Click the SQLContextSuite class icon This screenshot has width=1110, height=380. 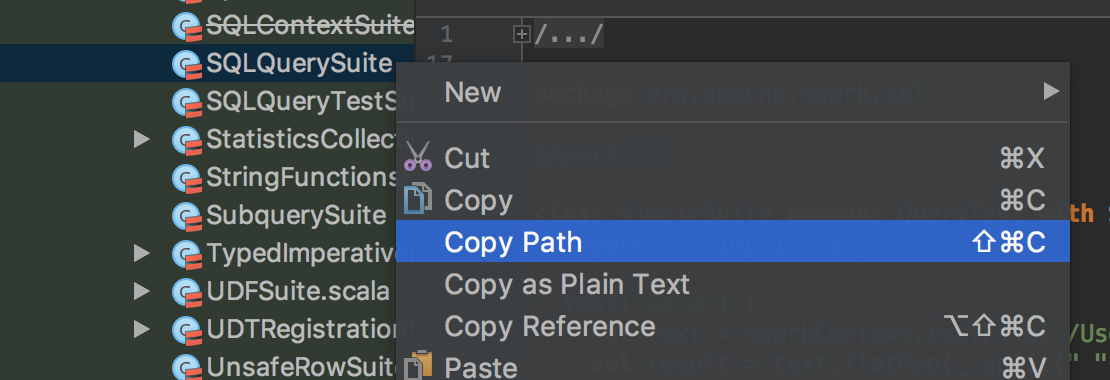187,26
